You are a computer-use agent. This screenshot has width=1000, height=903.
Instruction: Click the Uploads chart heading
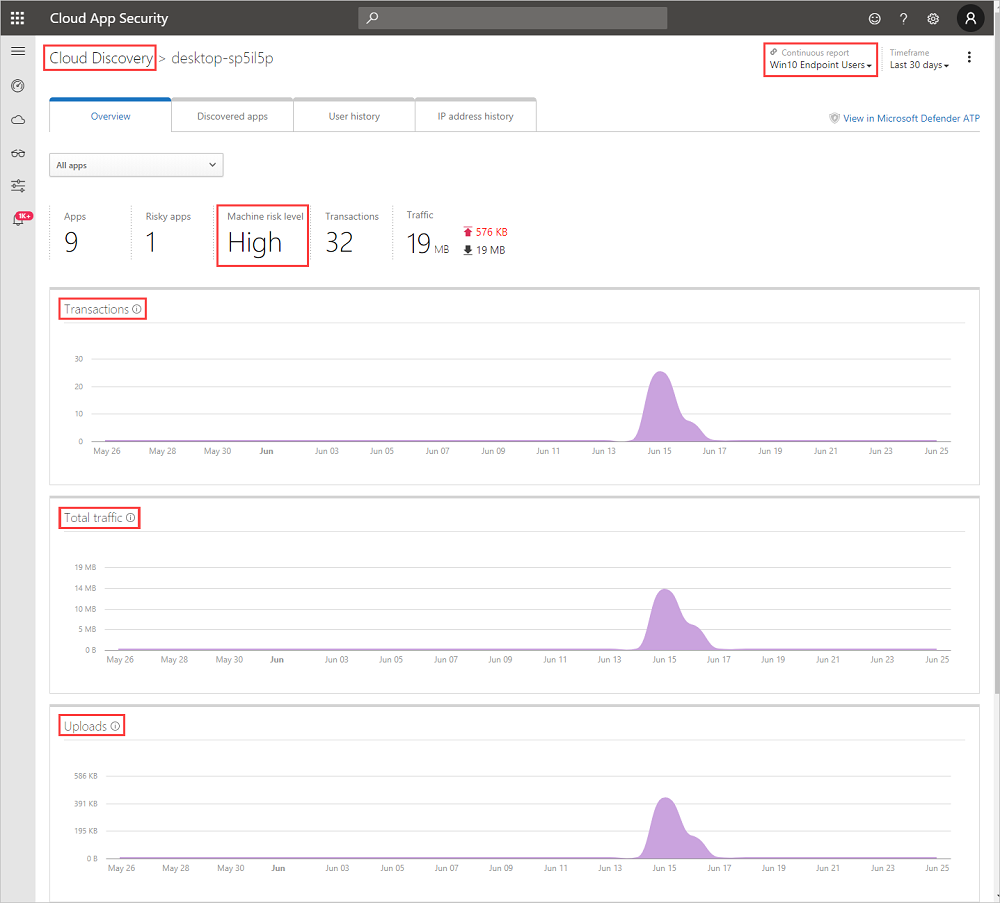(85, 726)
